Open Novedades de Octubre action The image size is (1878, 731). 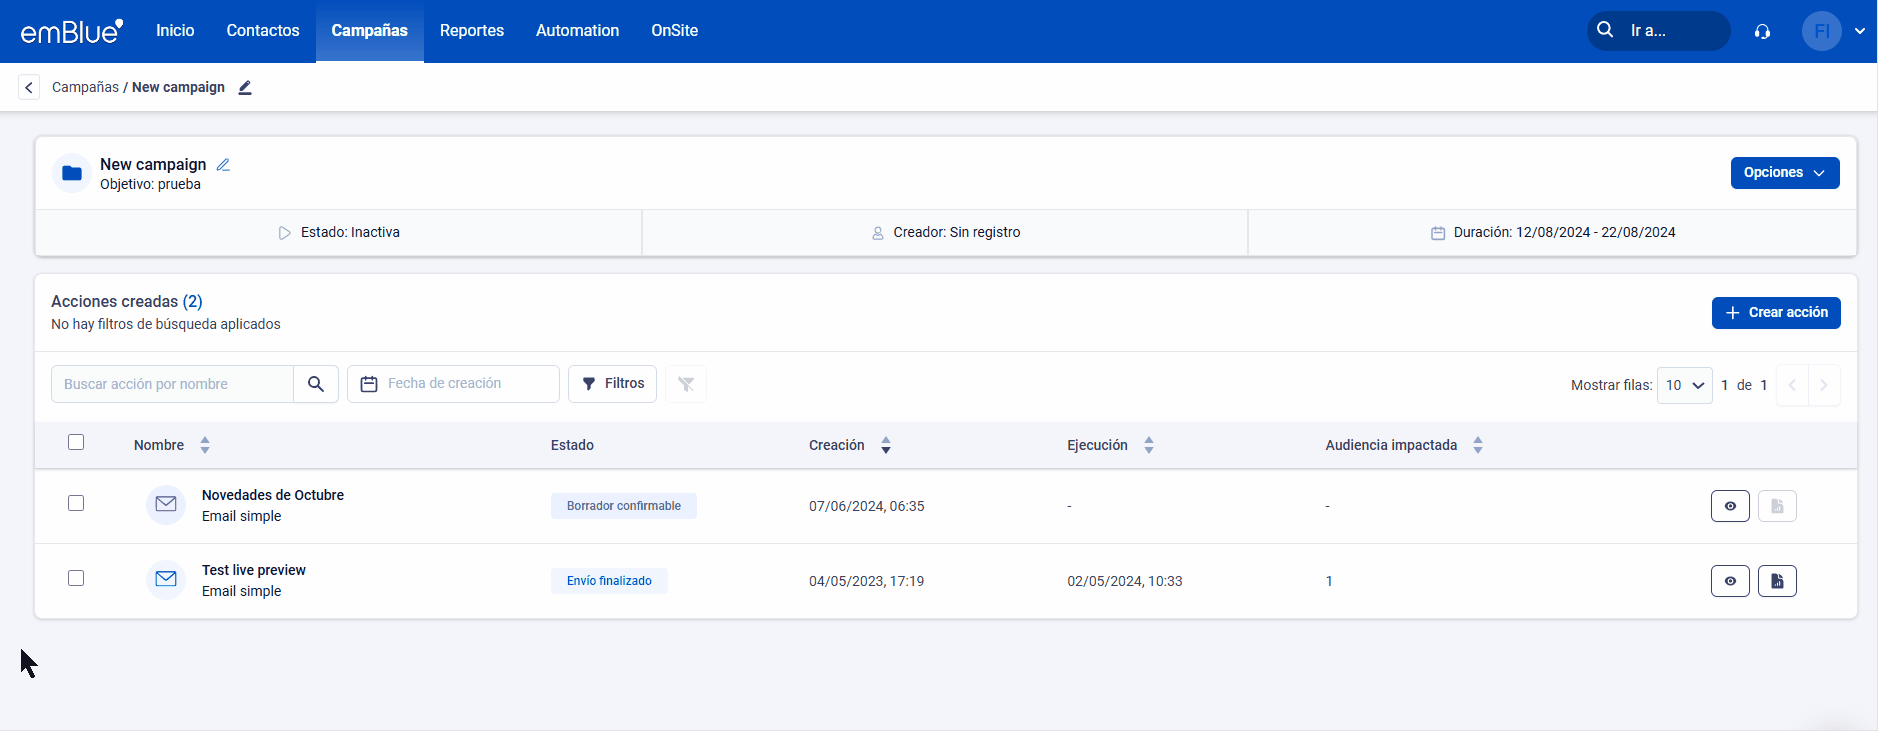(273, 495)
